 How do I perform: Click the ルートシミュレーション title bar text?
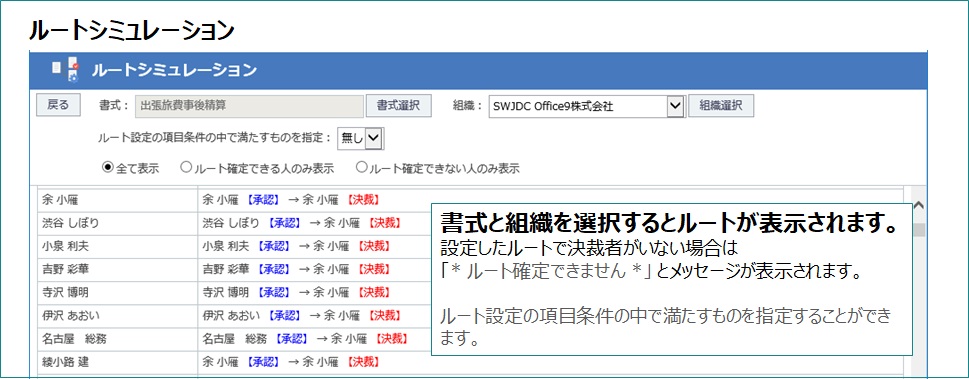pyautogui.click(x=174, y=70)
